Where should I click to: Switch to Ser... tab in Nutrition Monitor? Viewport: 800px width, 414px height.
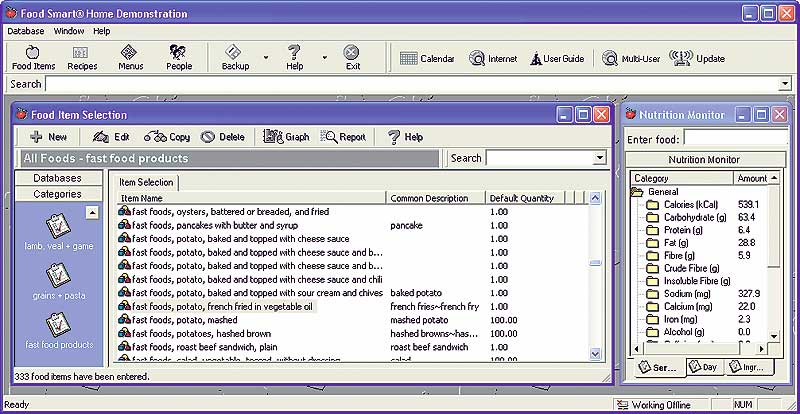(x=658, y=368)
